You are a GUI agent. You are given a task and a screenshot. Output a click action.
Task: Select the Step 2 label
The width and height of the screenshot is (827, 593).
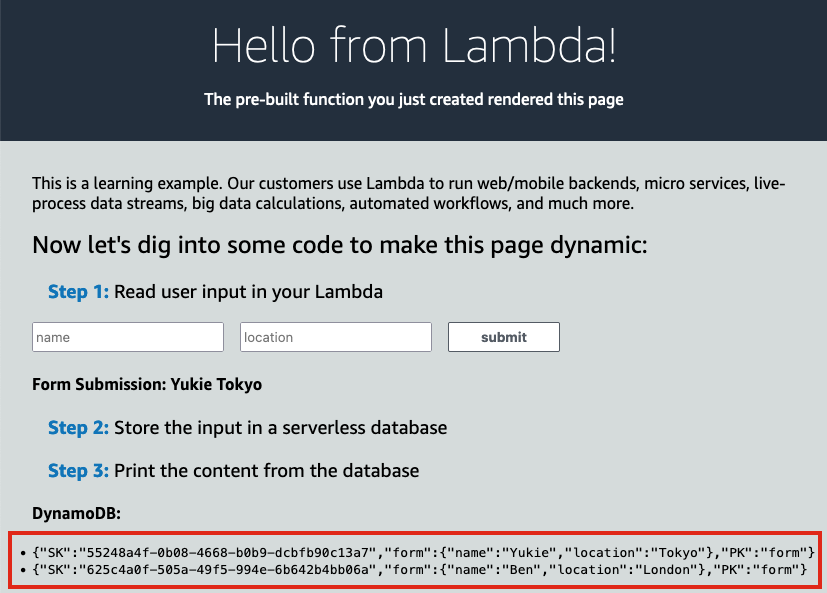coord(78,427)
